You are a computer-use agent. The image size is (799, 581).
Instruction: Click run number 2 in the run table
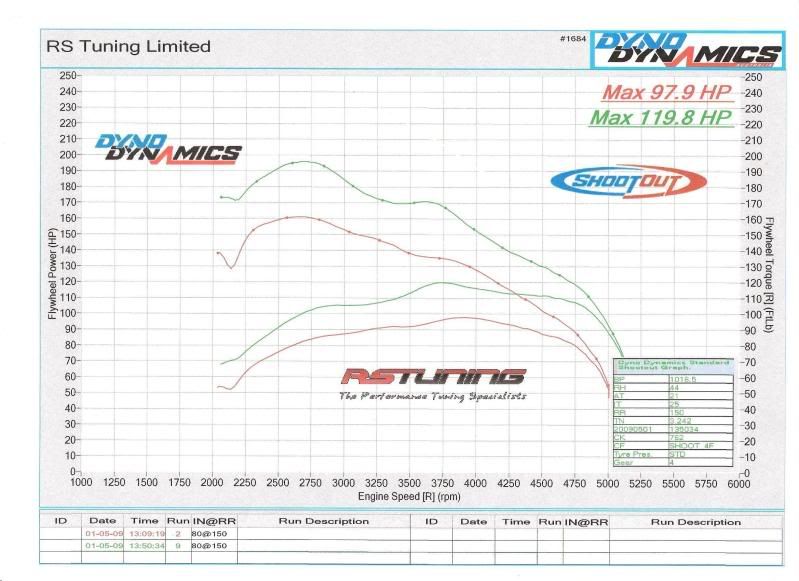click(178, 534)
